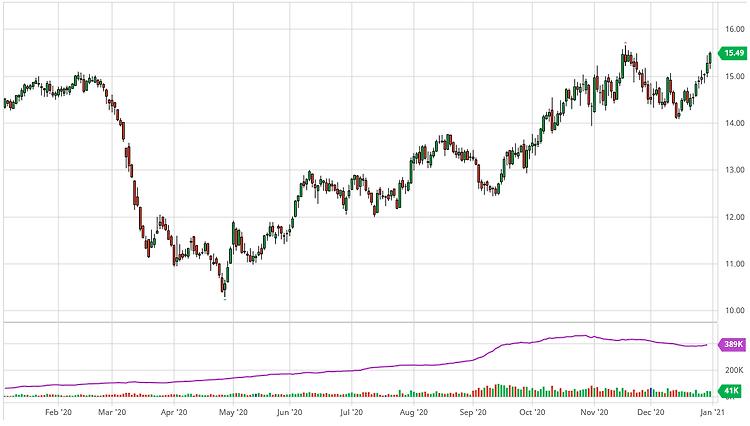The height and width of the screenshot is (426, 750).
Task: Click the Jul '20 date label
Action: 352,412
